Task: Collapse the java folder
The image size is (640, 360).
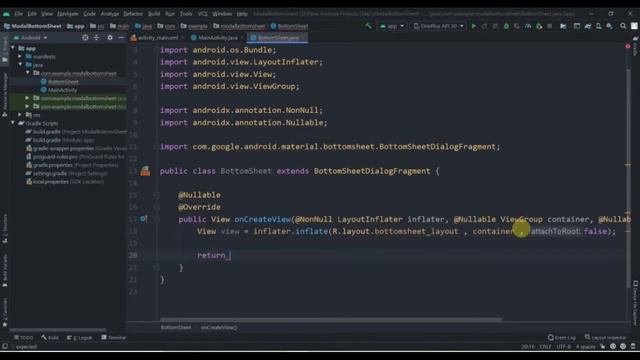Action: tap(20, 65)
